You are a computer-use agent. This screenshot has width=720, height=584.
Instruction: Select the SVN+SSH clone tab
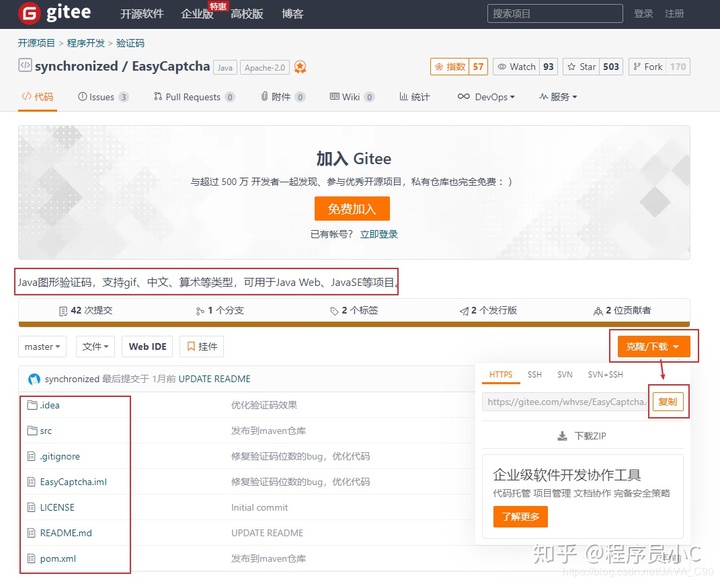605,375
